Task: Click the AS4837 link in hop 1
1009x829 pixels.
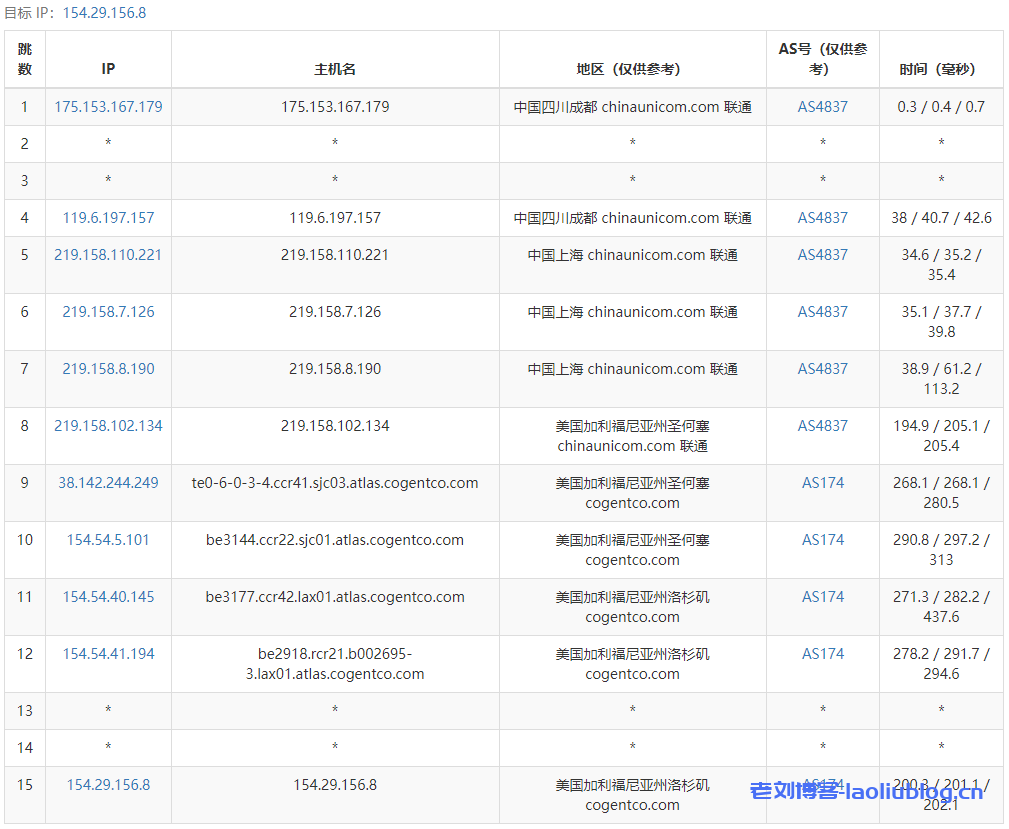Action: tap(820, 107)
